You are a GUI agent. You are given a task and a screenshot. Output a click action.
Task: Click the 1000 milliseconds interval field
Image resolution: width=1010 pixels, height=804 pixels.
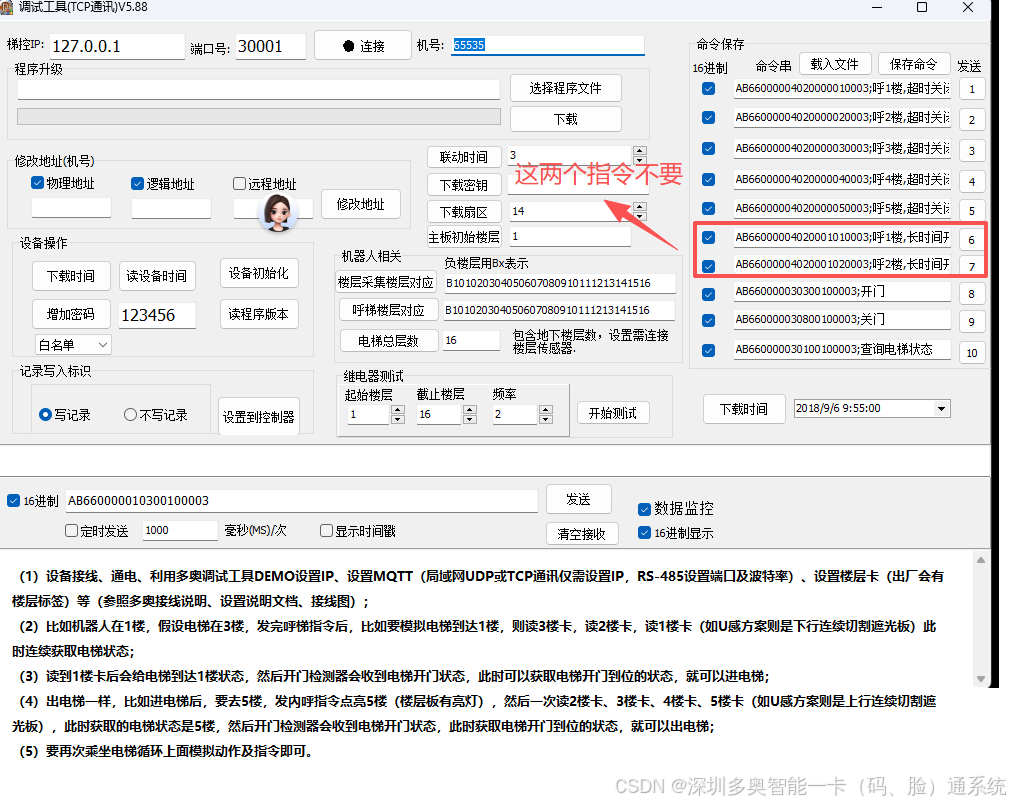point(180,530)
